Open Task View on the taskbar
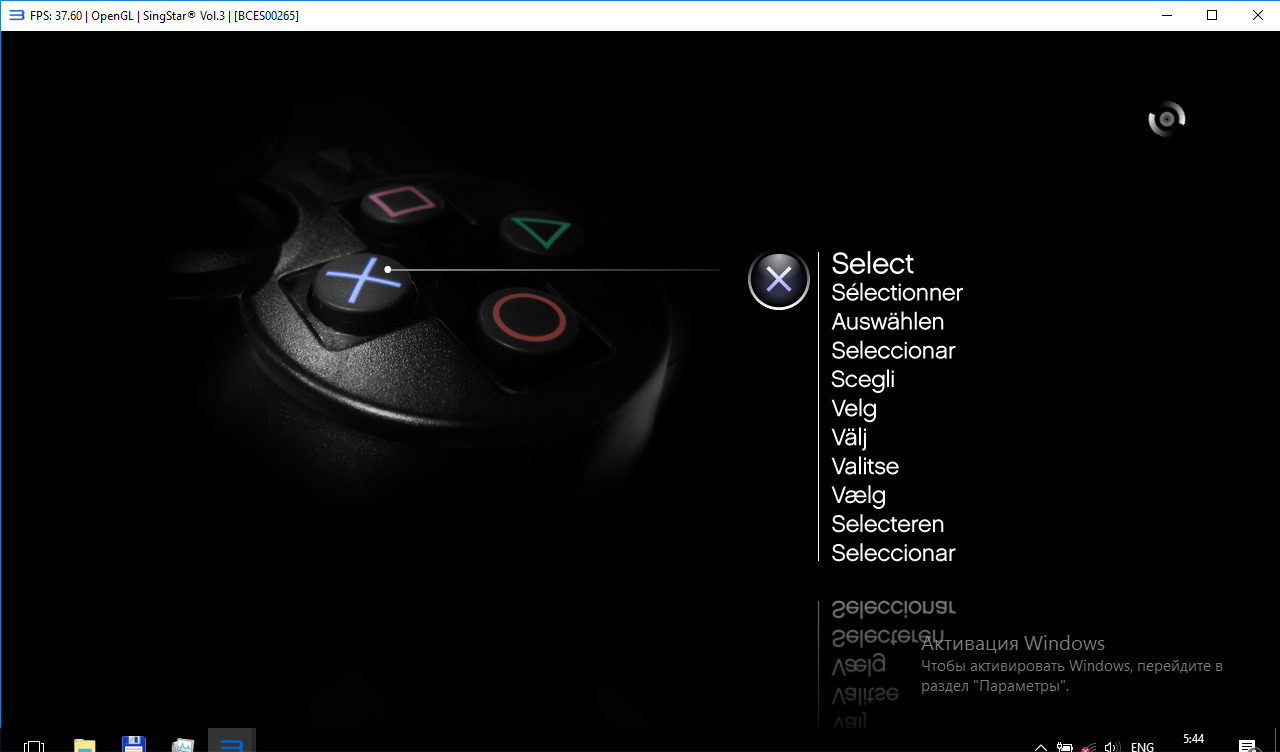The image size is (1280, 752). point(34,746)
